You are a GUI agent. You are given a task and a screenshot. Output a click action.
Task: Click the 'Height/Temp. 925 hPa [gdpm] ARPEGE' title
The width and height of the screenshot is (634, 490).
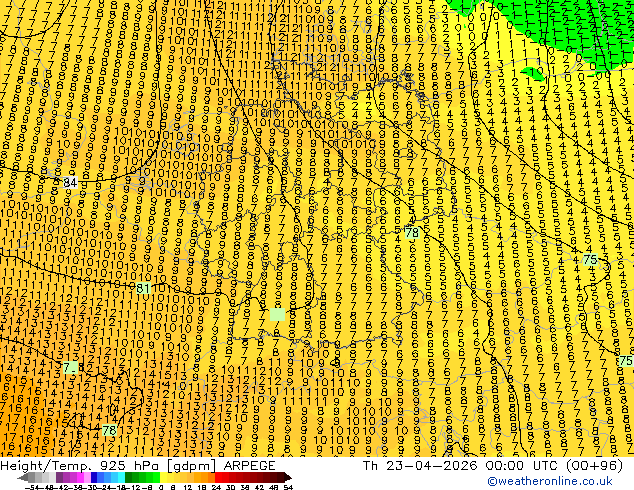(x=138, y=466)
